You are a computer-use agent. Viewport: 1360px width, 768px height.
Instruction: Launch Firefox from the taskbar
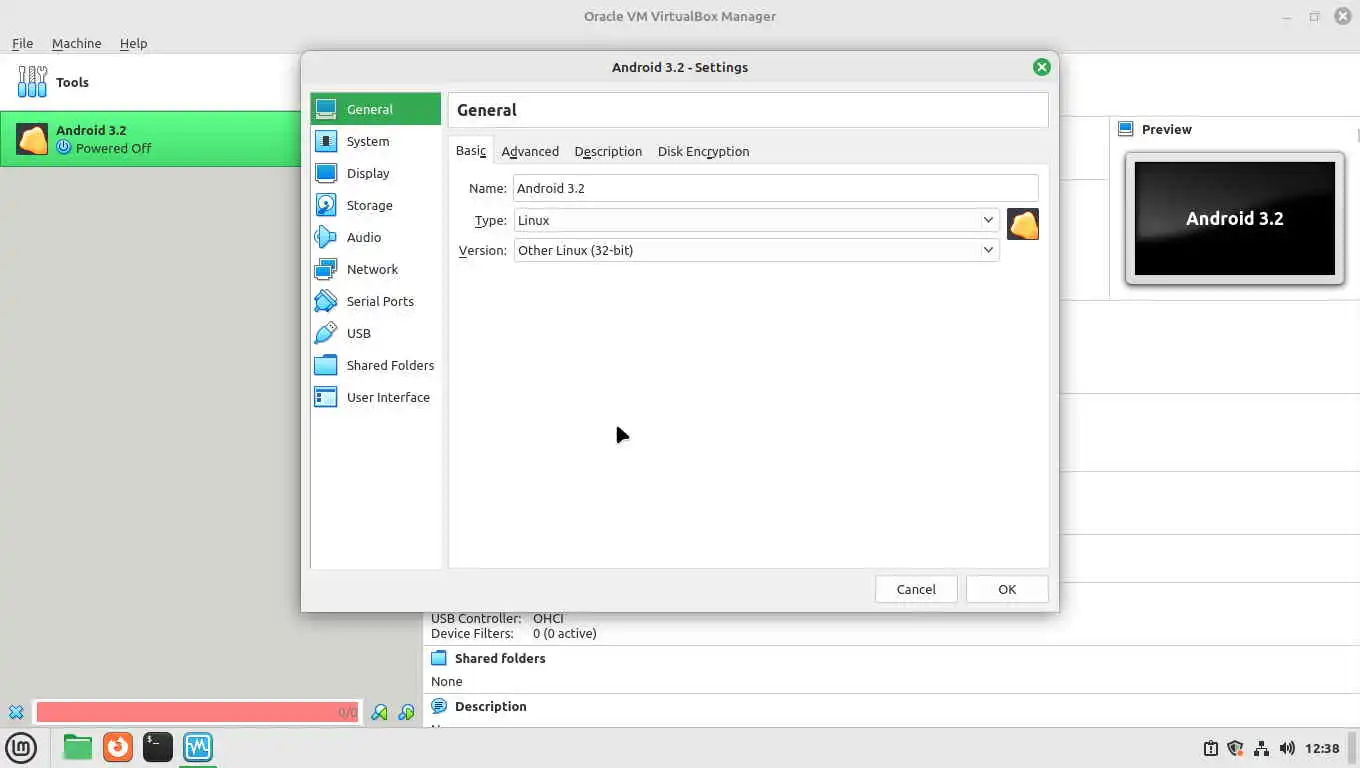(x=118, y=747)
